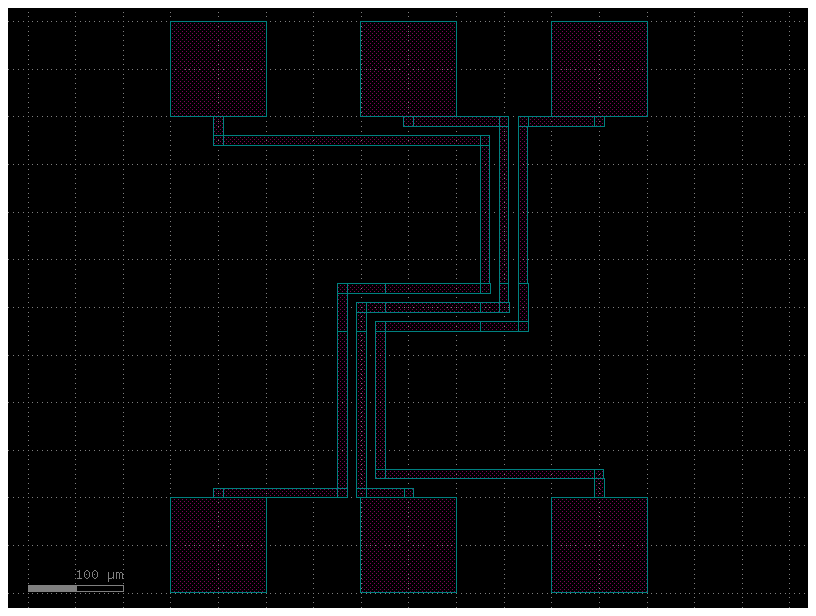Click the 100 µm scale label text

pos(99,575)
